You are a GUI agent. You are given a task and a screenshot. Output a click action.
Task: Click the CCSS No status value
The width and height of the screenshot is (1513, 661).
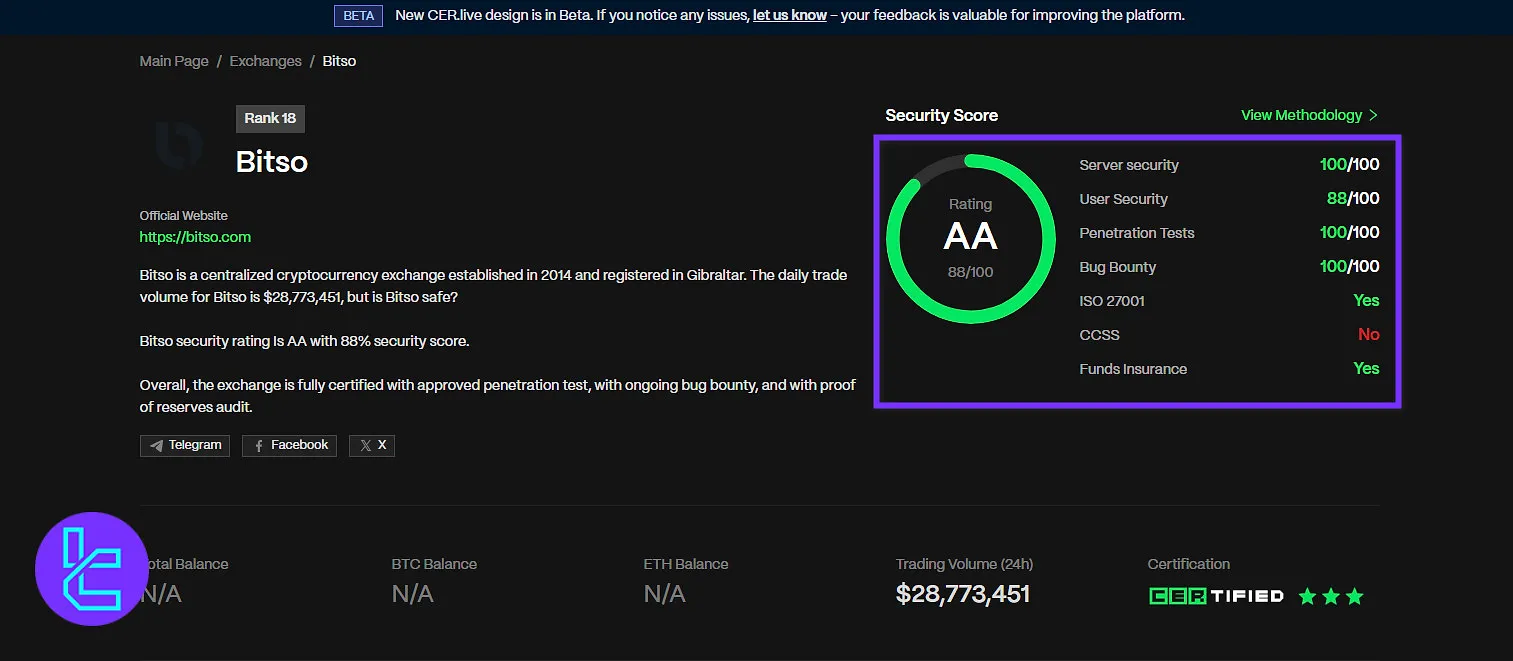(x=1368, y=334)
